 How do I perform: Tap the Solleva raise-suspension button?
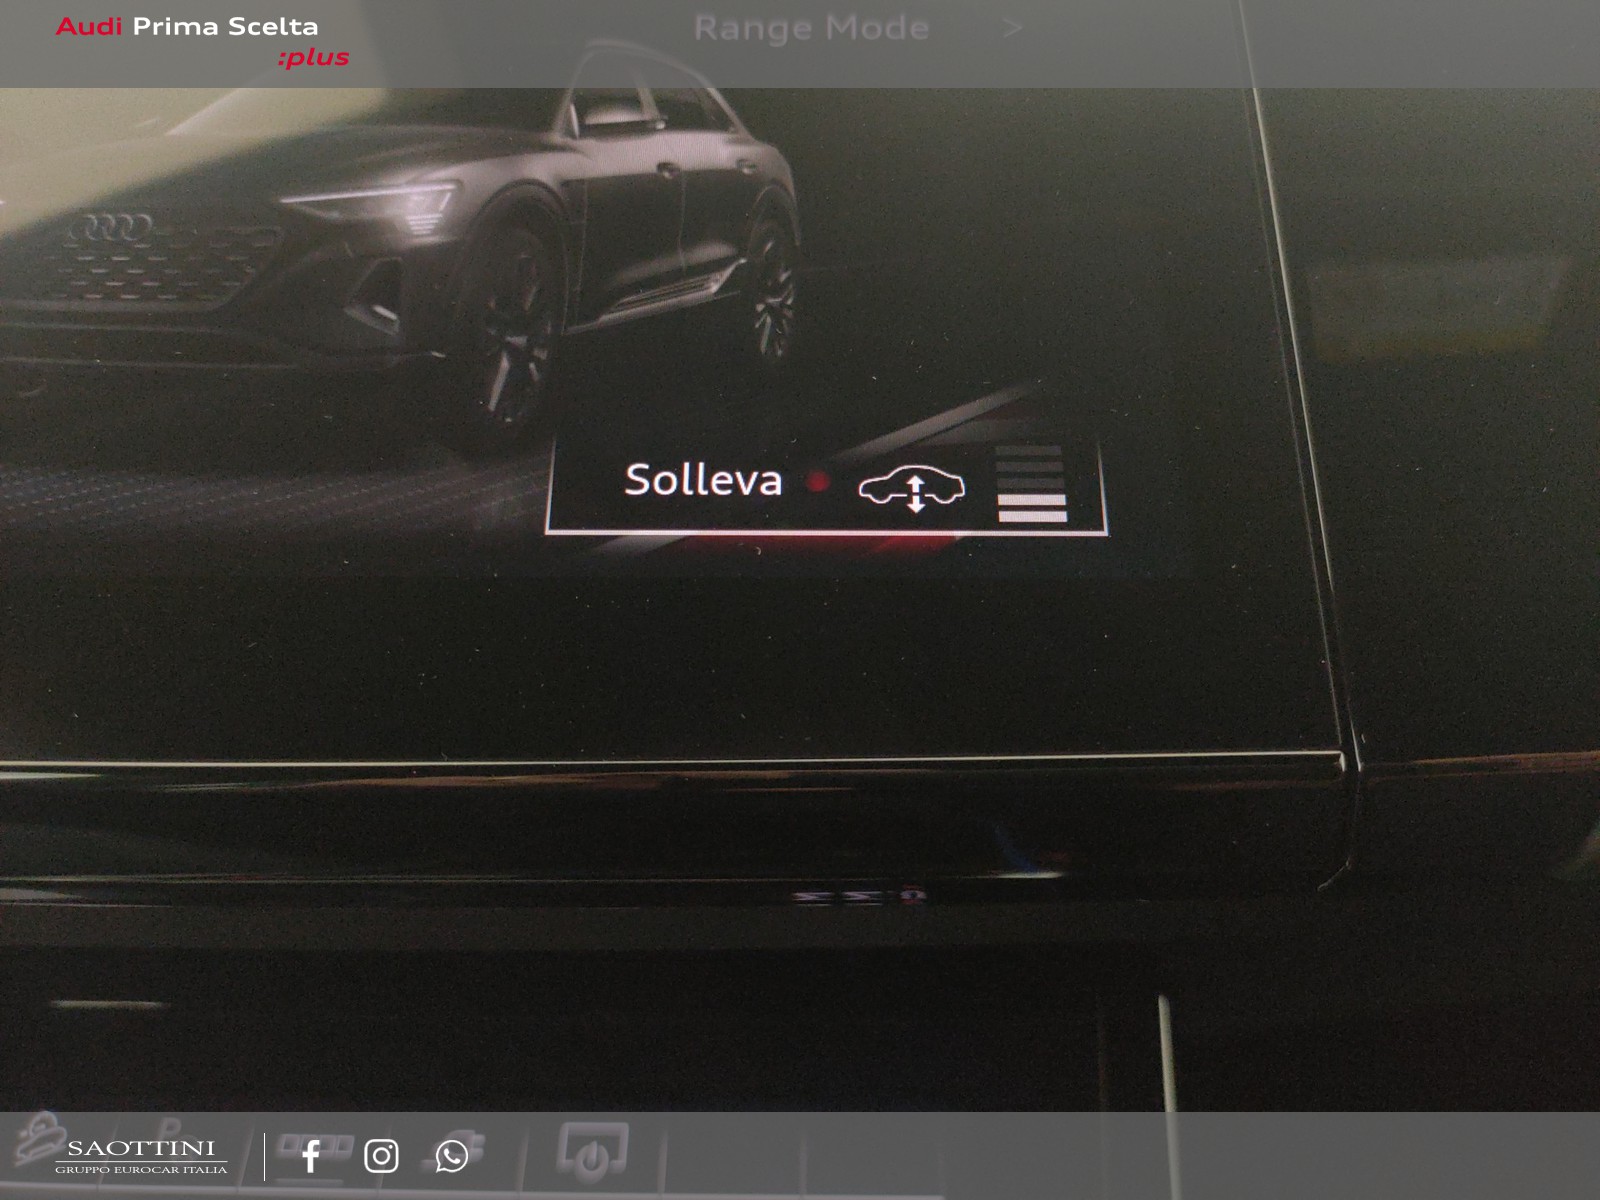pyautogui.click(x=826, y=485)
